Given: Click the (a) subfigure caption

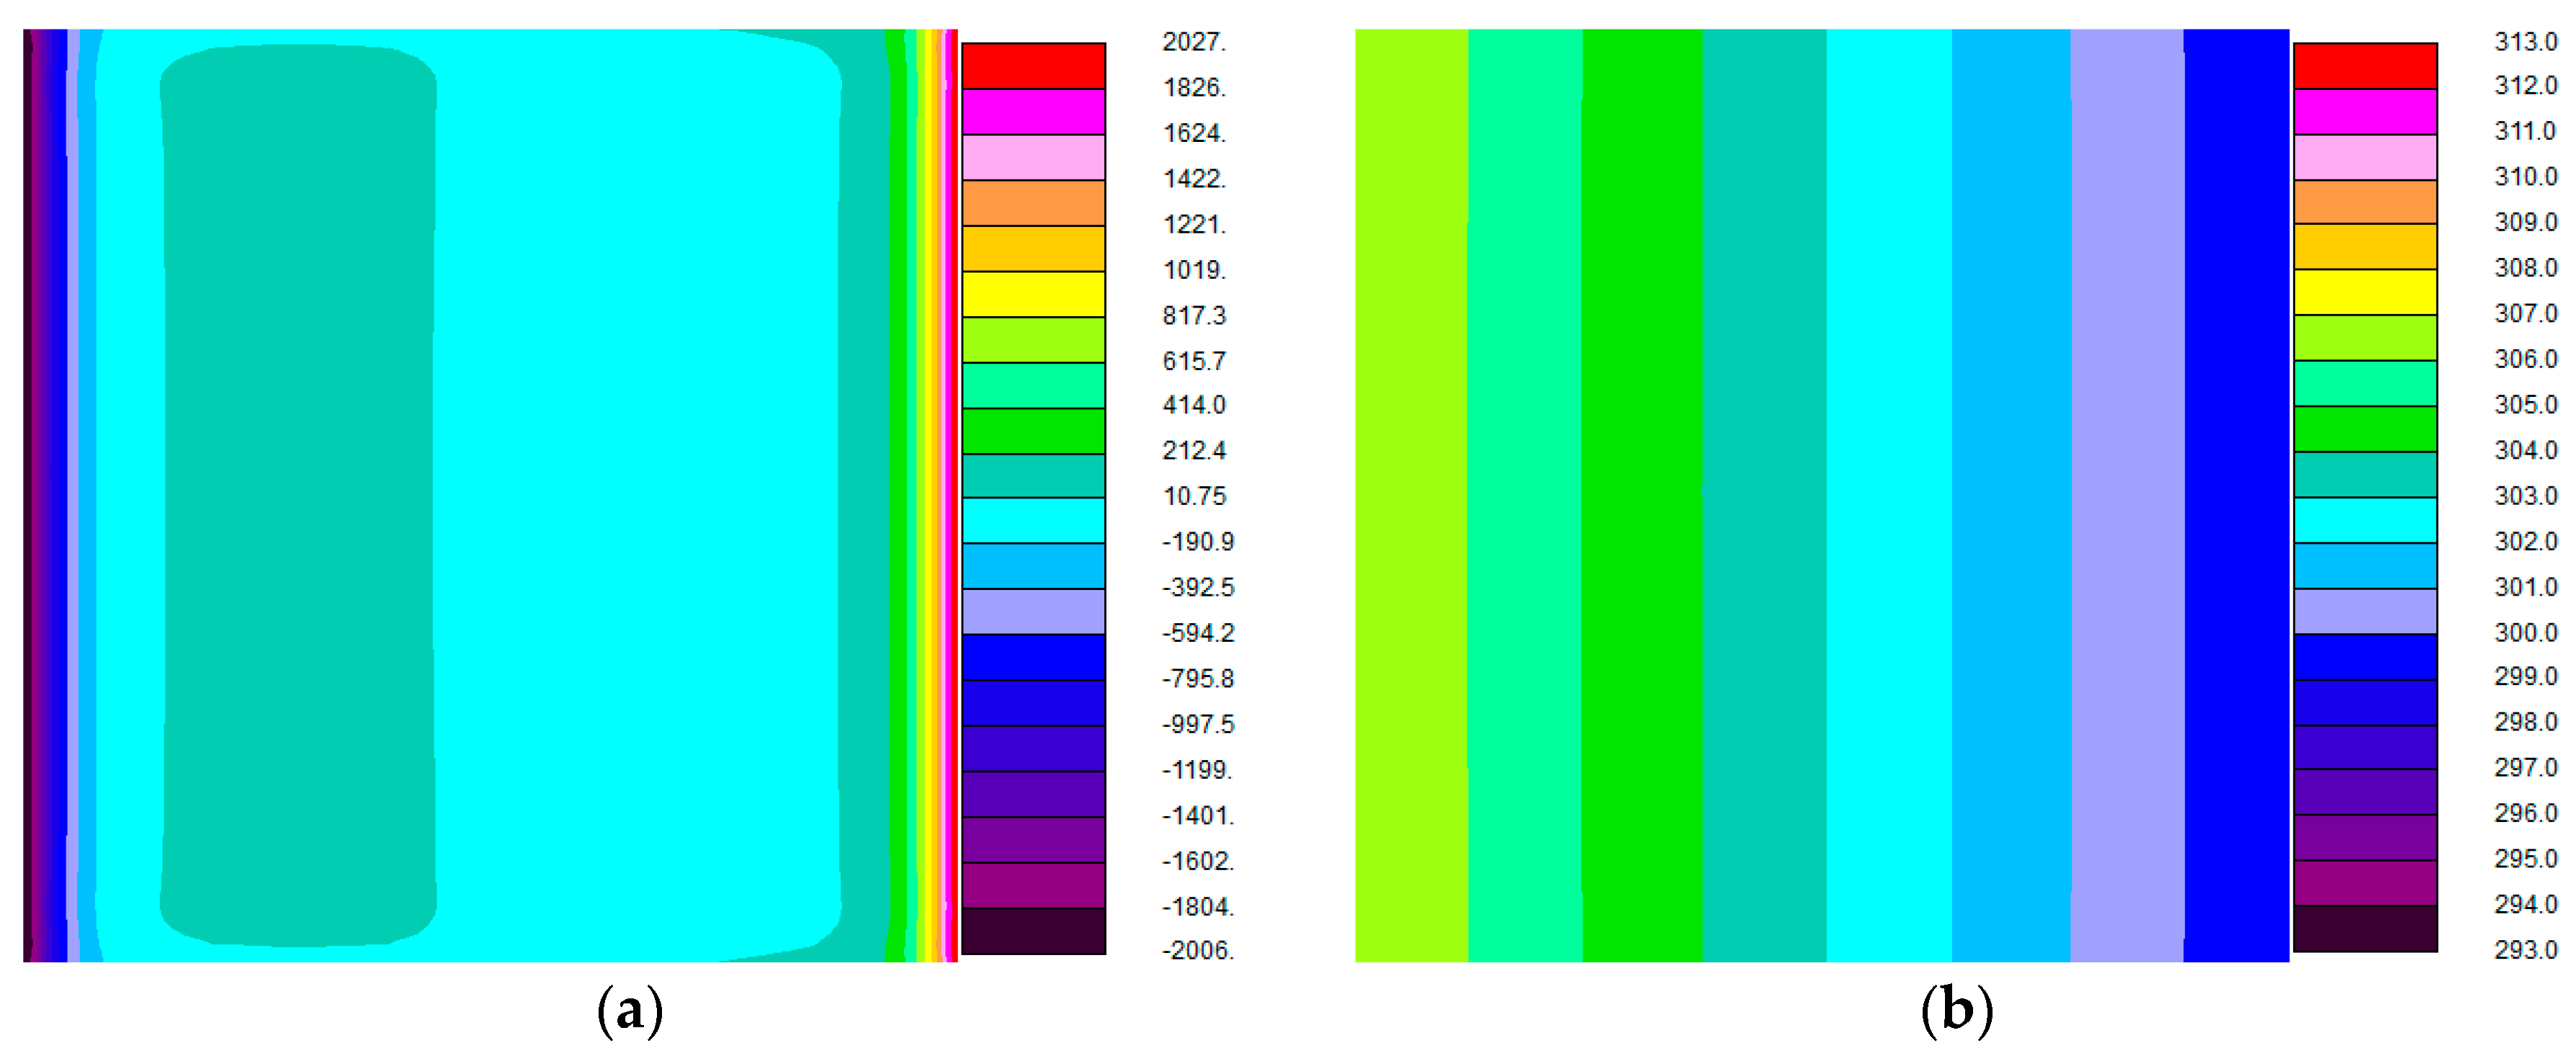Looking at the screenshot, I should [x=629, y=1011].
